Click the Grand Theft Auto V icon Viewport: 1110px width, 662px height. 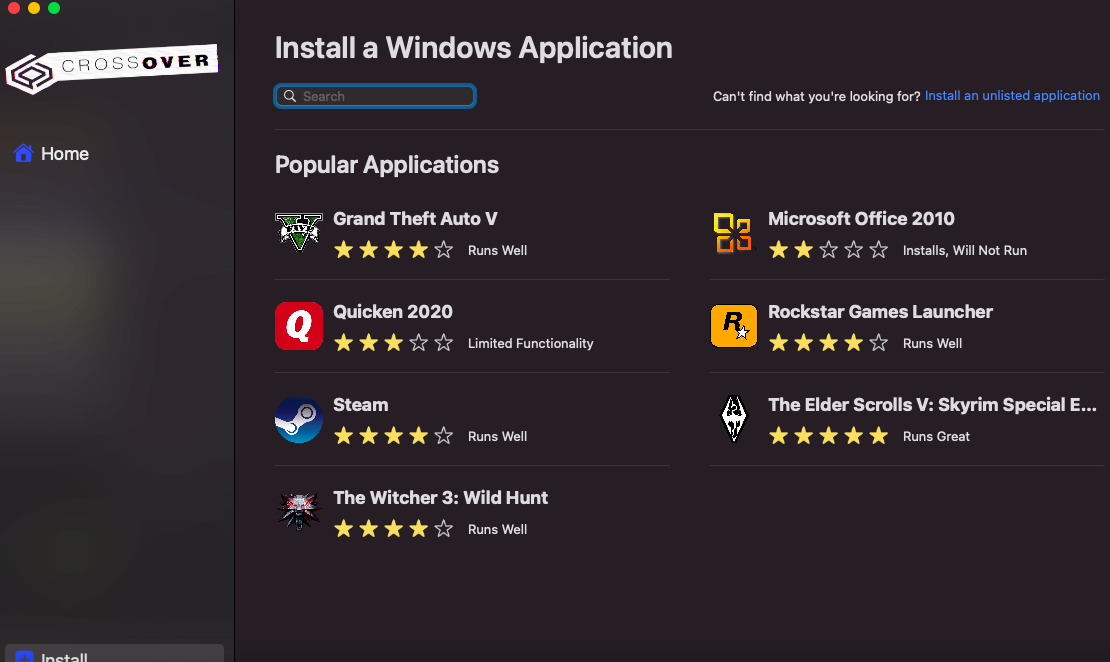(x=299, y=232)
